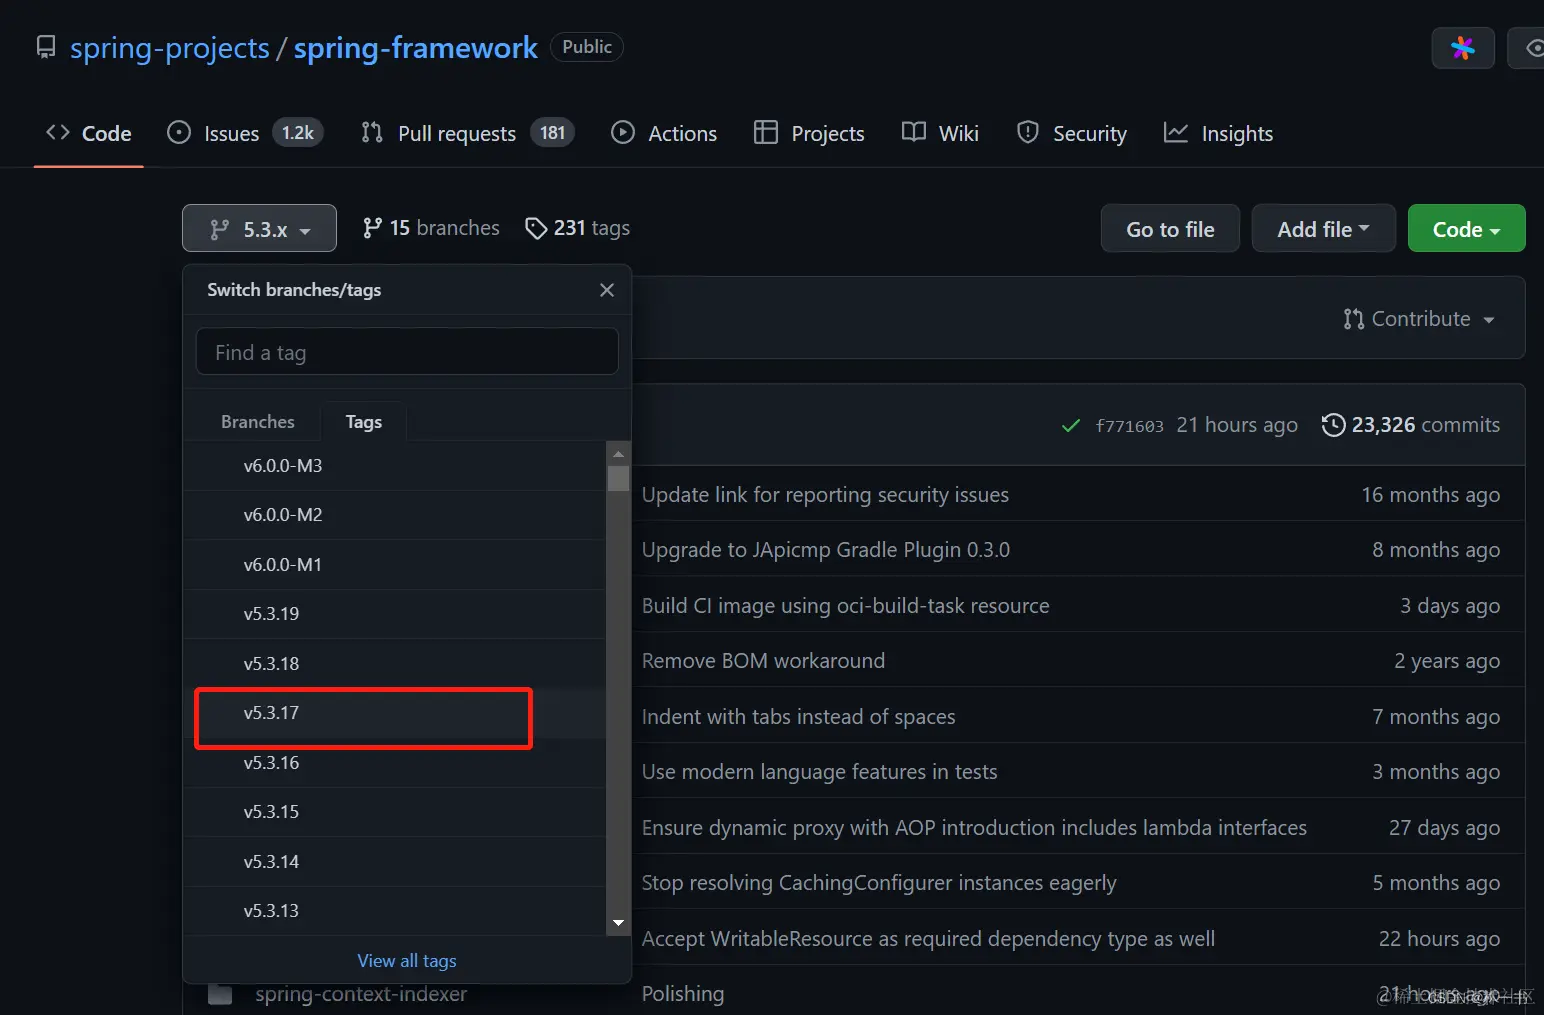This screenshot has width=1544, height=1015.
Task: Click the repository icon beside spring-projects
Action: pyautogui.click(x=46, y=48)
